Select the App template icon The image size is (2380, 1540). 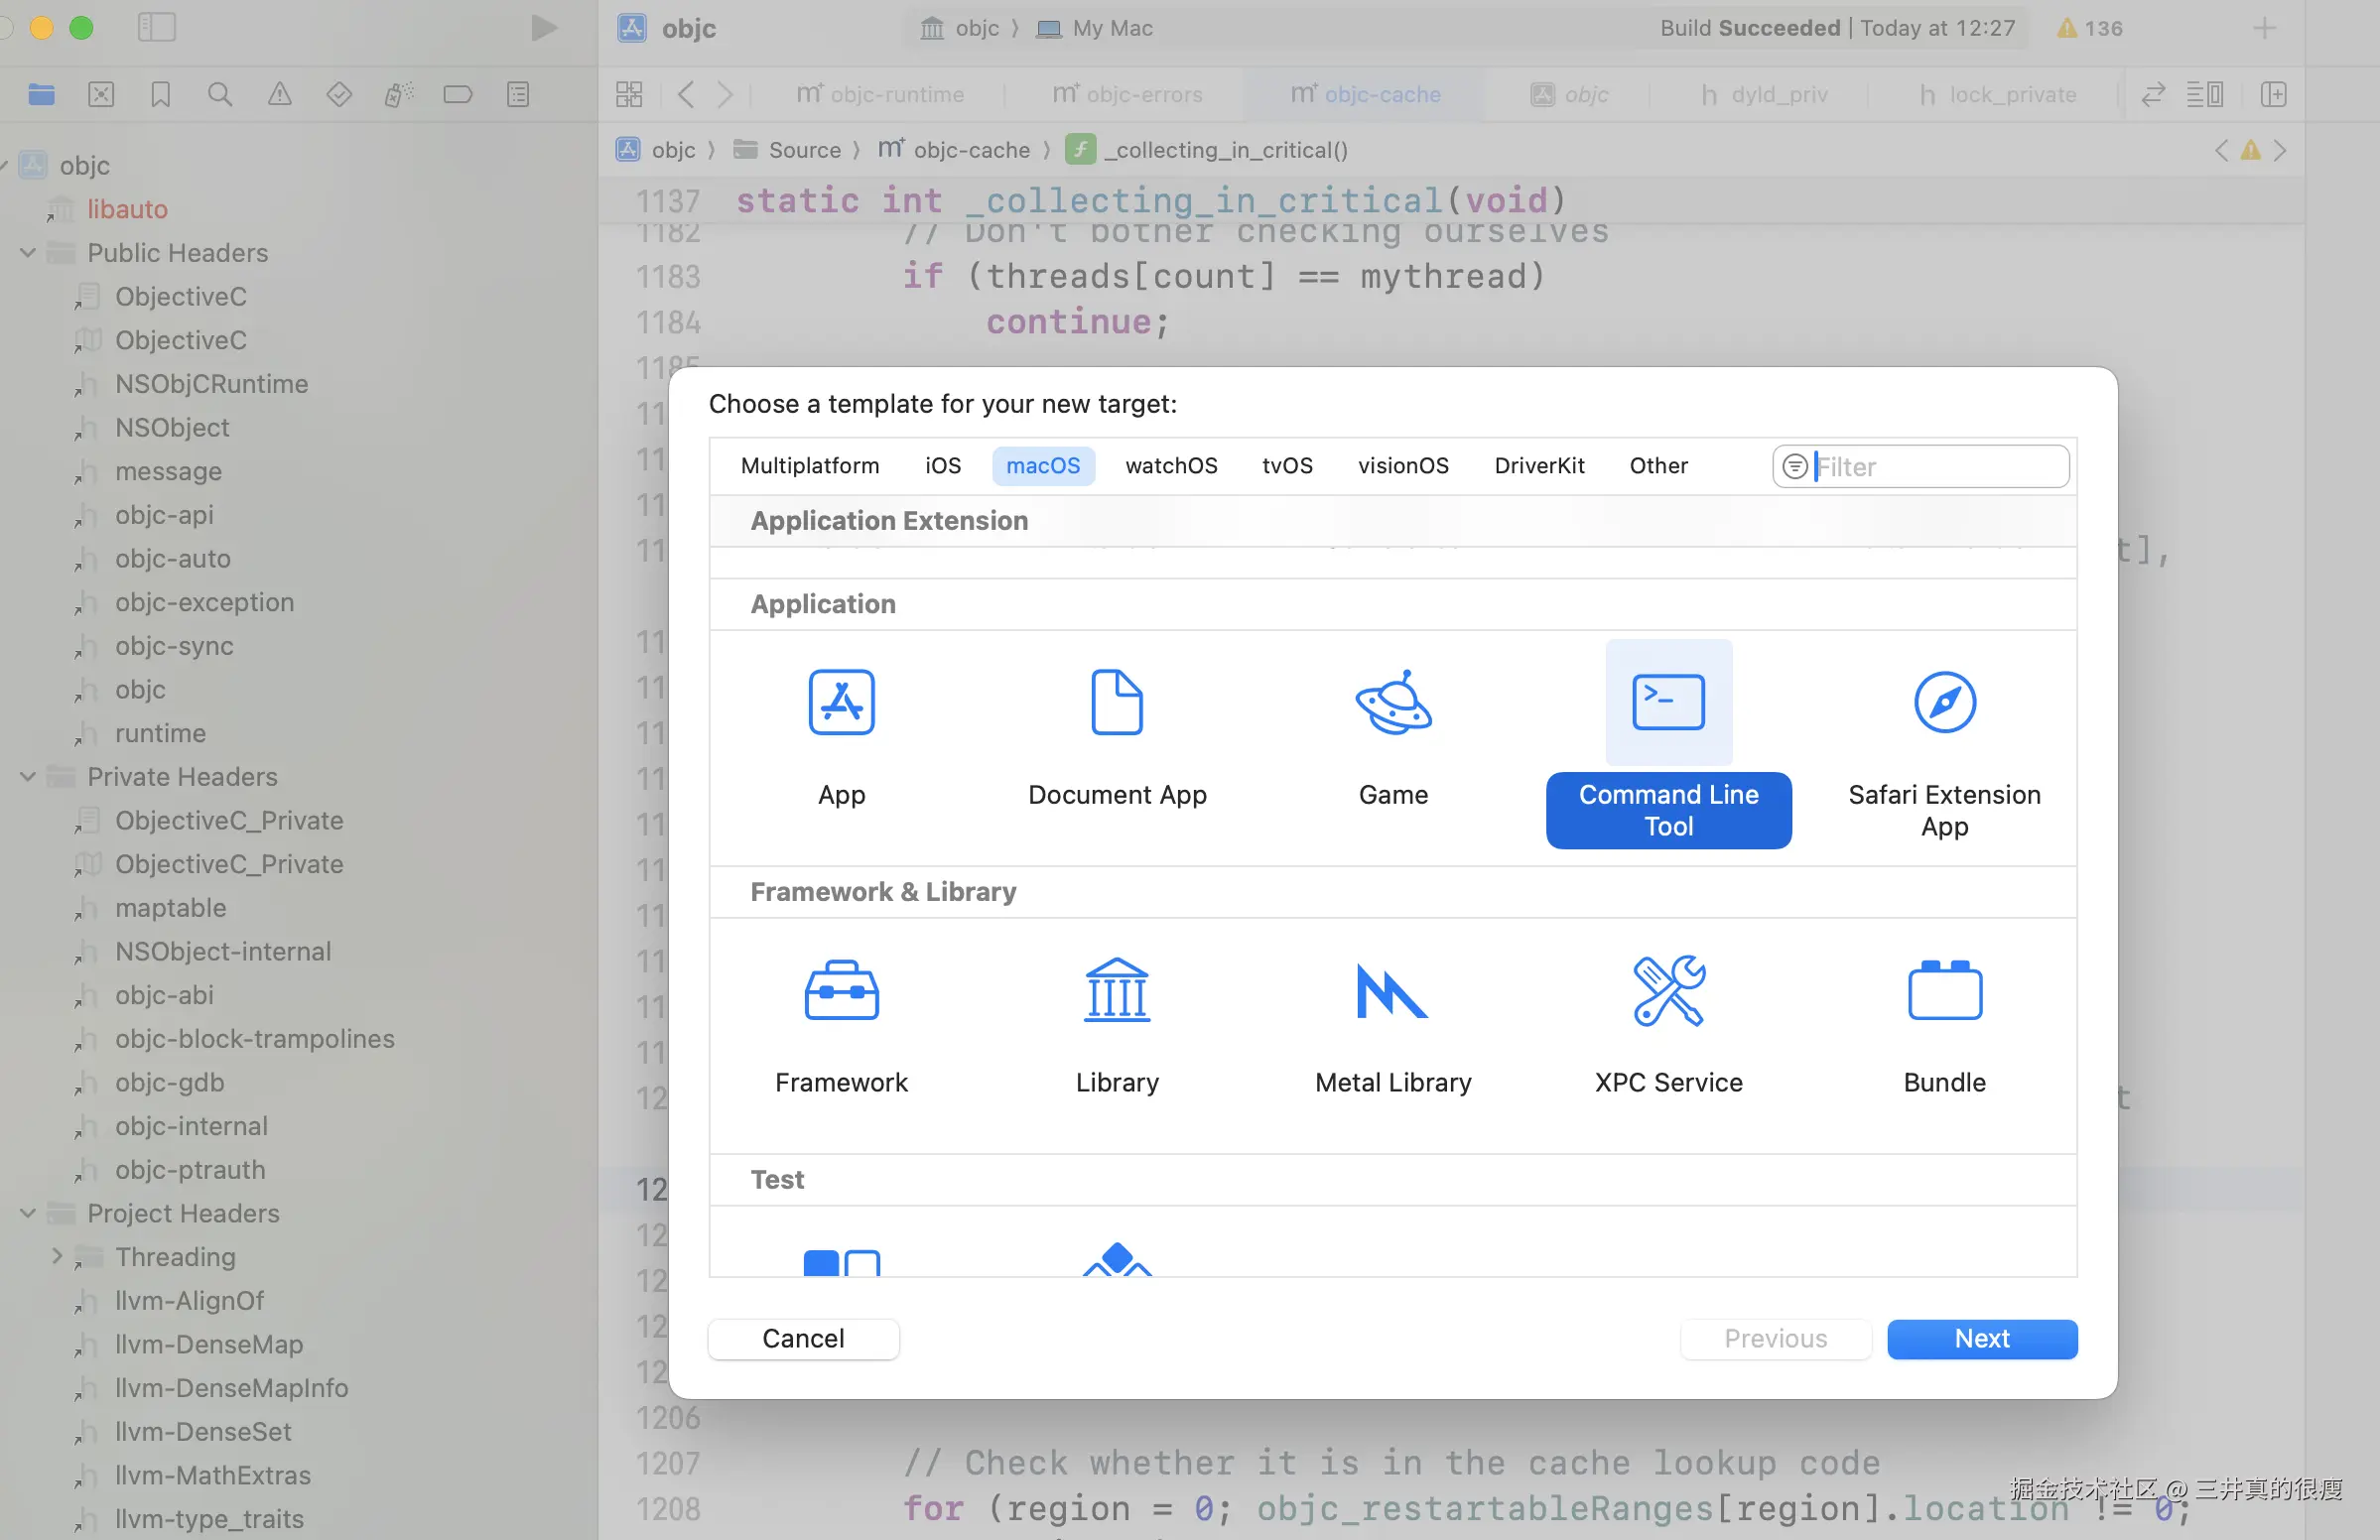pos(841,702)
